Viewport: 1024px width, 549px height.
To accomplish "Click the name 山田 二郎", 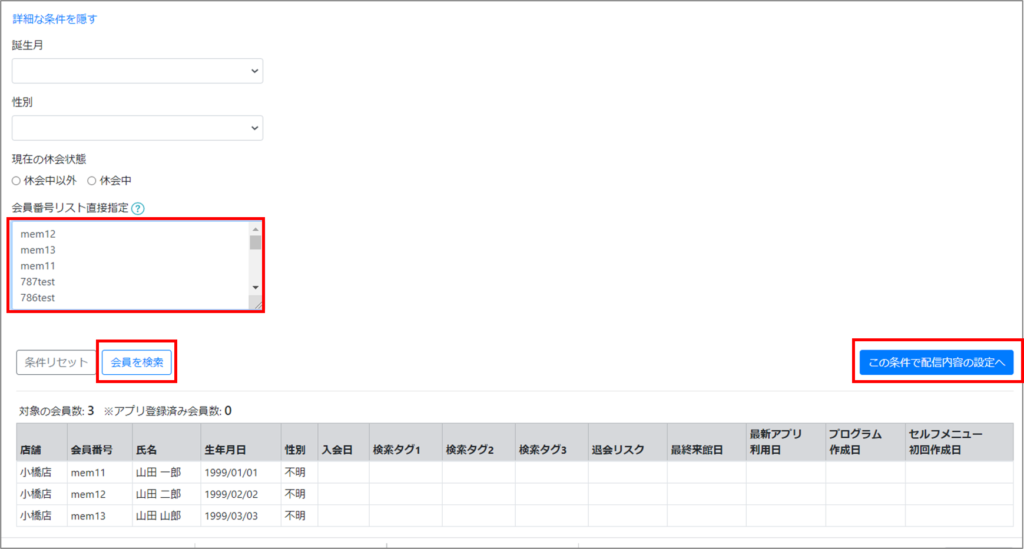I will click(158, 494).
